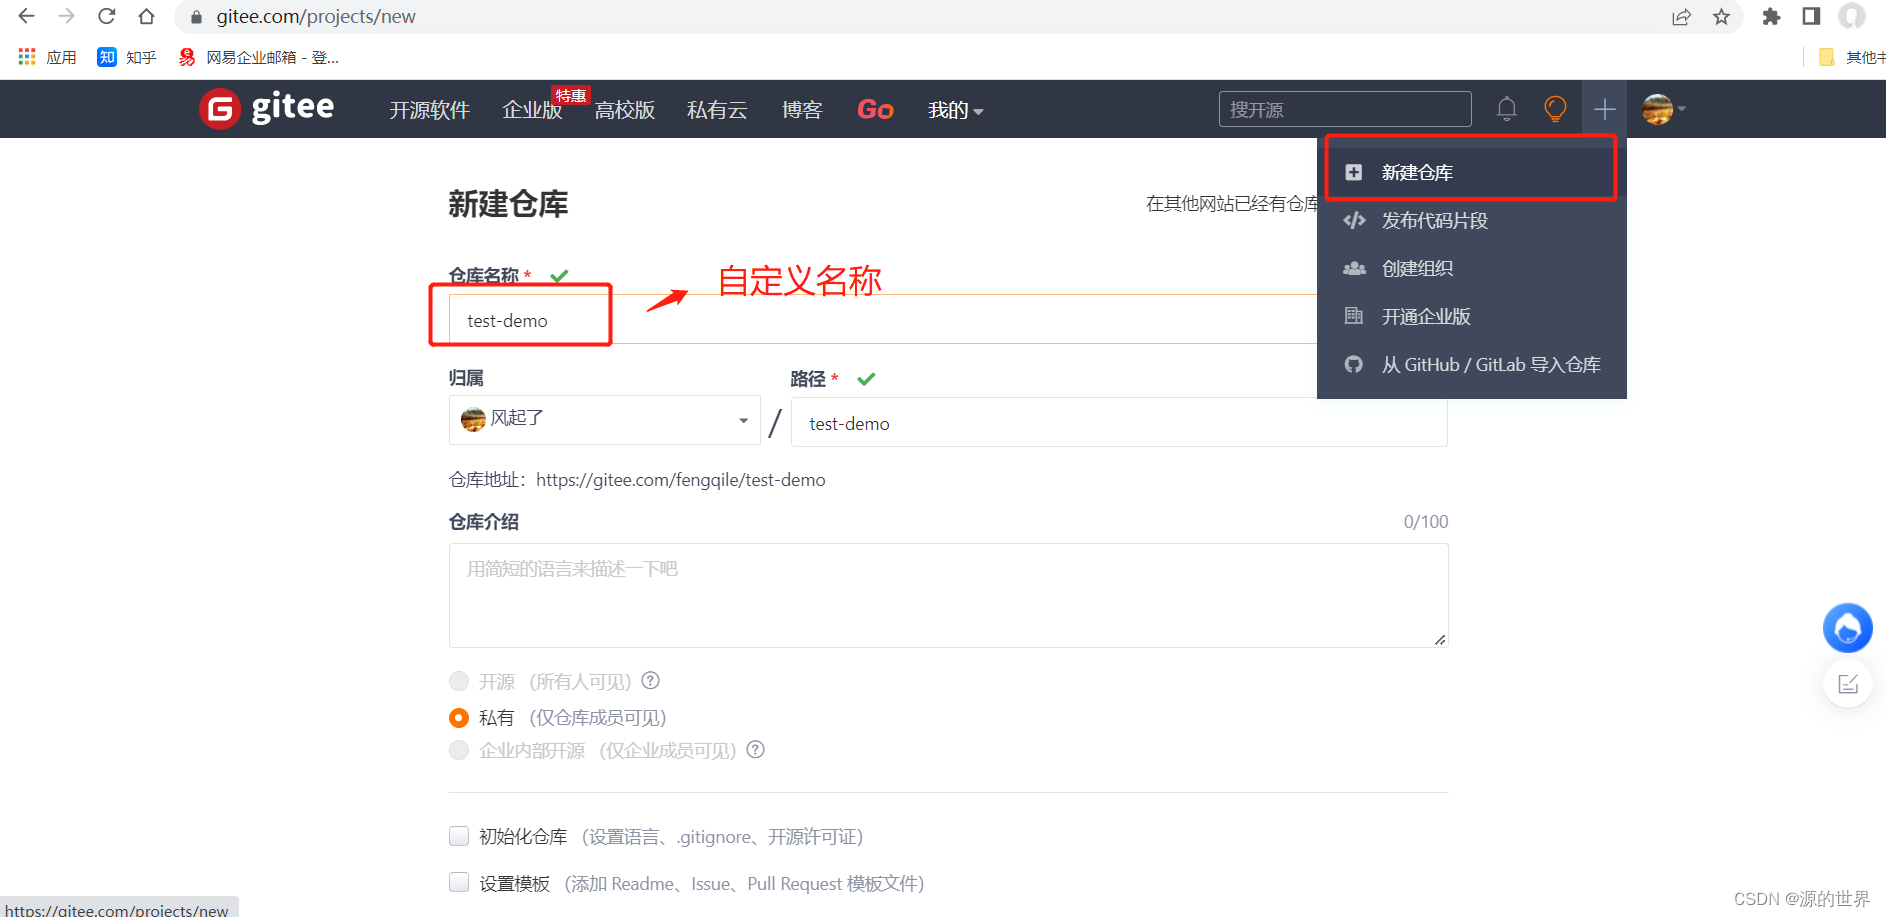Open 其他书签 folder in bookmarks bar
The height and width of the screenshot is (917, 1886).
[x=1852, y=57]
